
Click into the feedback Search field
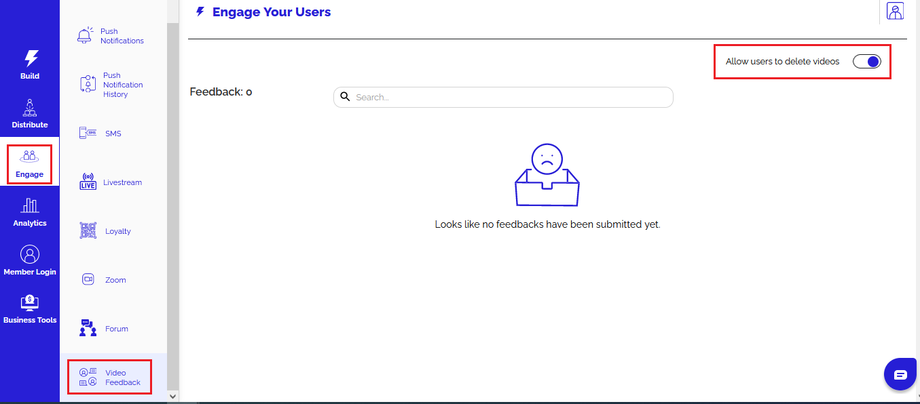(x=503, y=97)
